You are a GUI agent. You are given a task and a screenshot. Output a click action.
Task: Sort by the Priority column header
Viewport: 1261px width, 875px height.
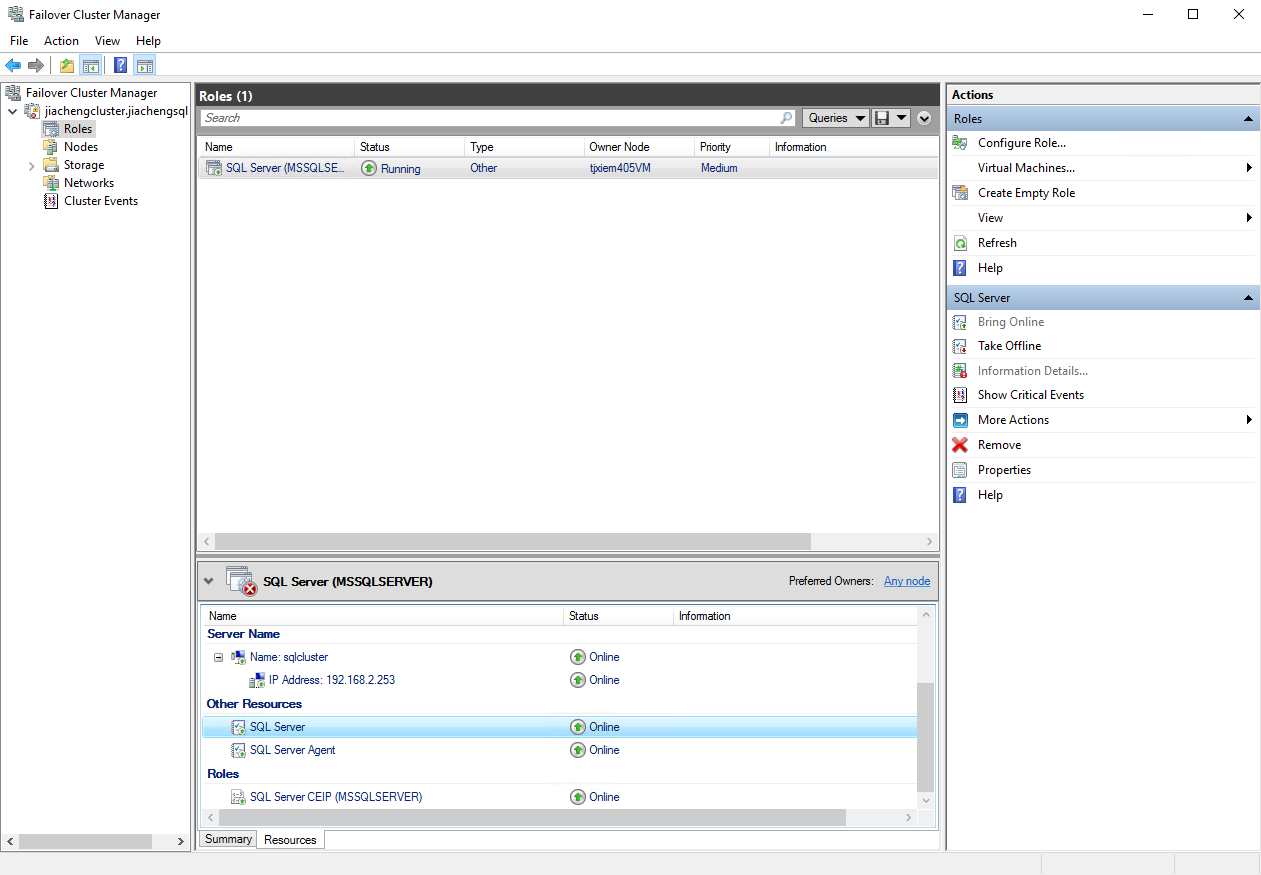(731, 147)
